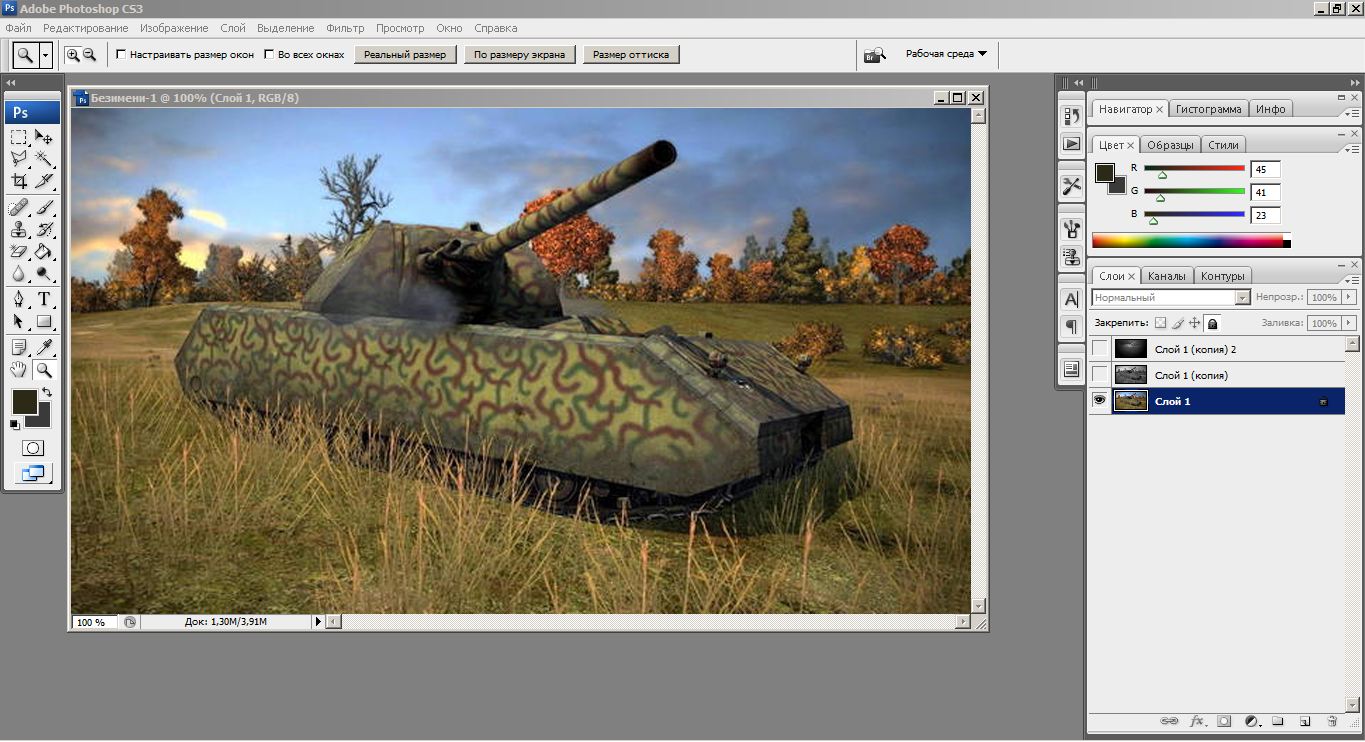Open the blend mode dropdown Нормальный

1171,297
